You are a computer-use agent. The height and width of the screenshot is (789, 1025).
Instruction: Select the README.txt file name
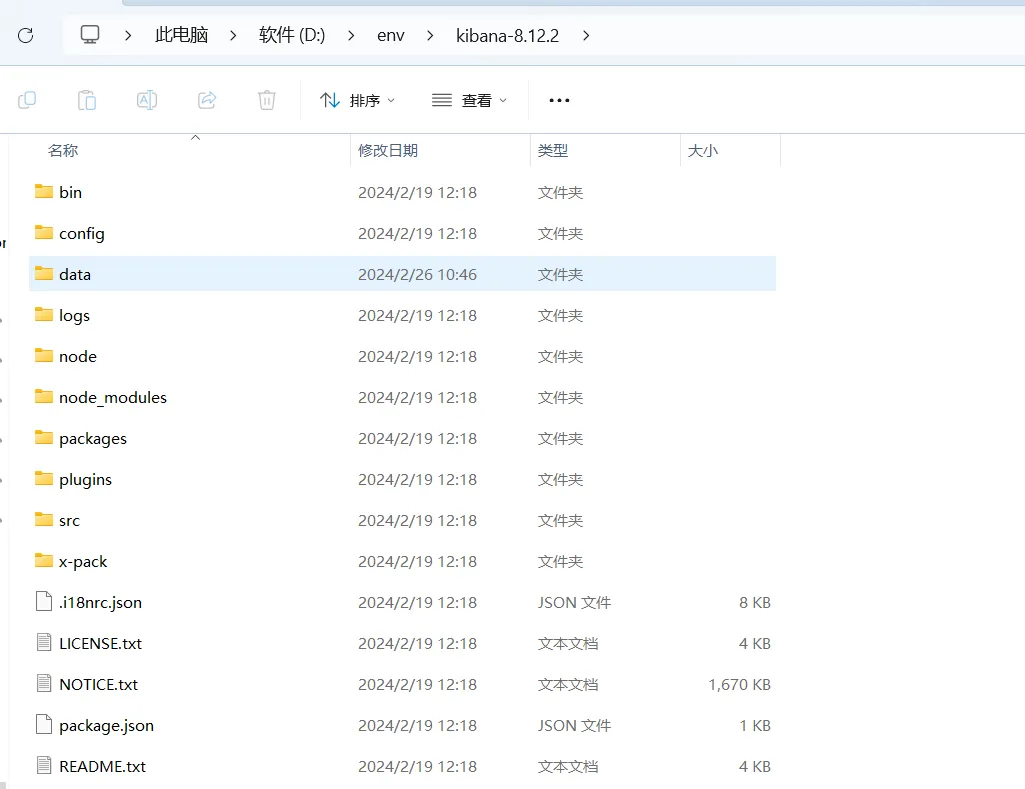coord(102,766)
